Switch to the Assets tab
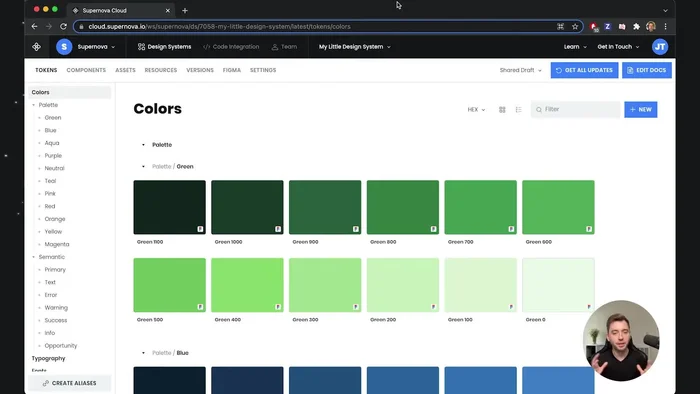Image resolution: width=700 pixels, height=394 pixels. 125,70
